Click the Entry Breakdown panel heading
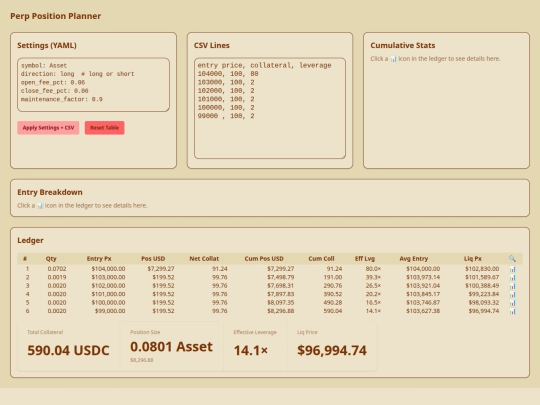This screenshot has width=540, height=405. click(x=50, y=192)
